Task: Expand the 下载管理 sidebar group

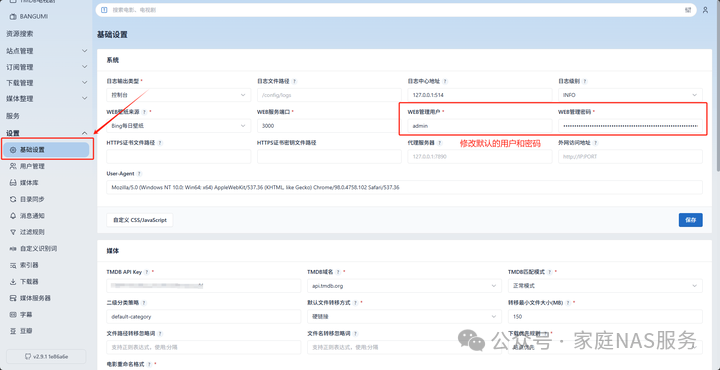Action: pyautogui.click(x=46, y=83)
